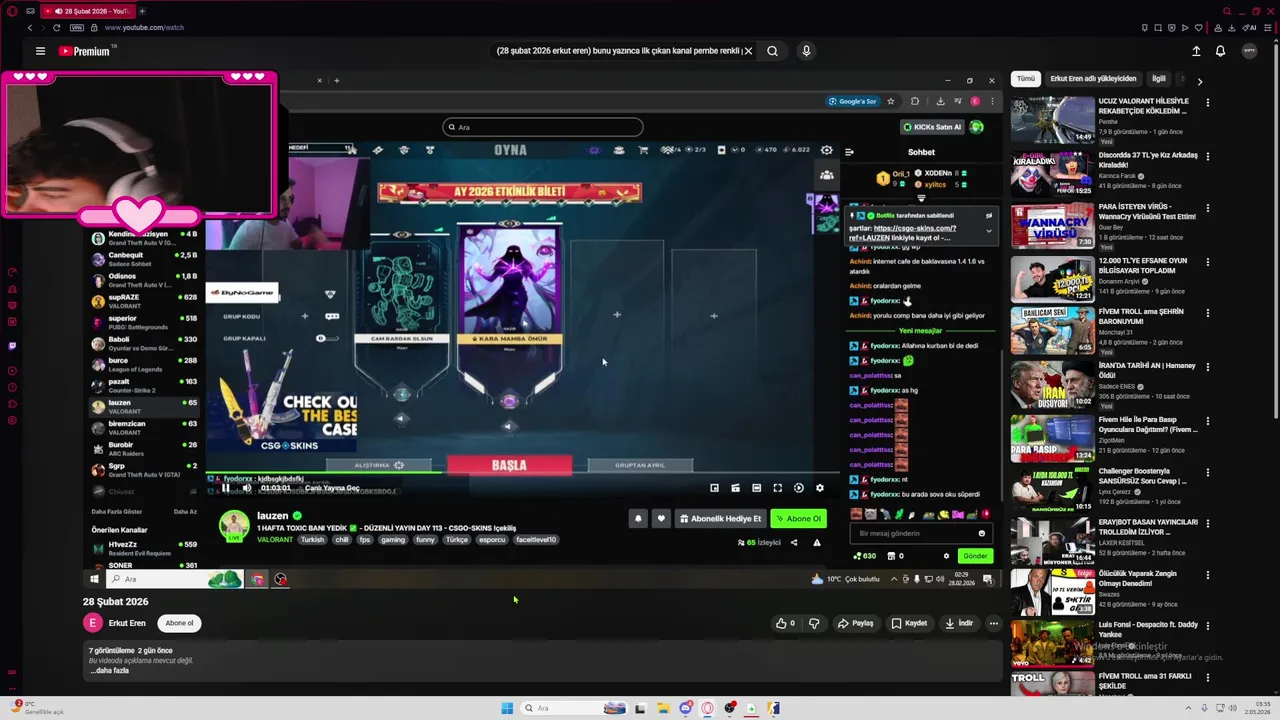The height and width of the screenshot is (720, 1280).
Task: Expand description with ...daha fazla
Action: click(110, 671)
